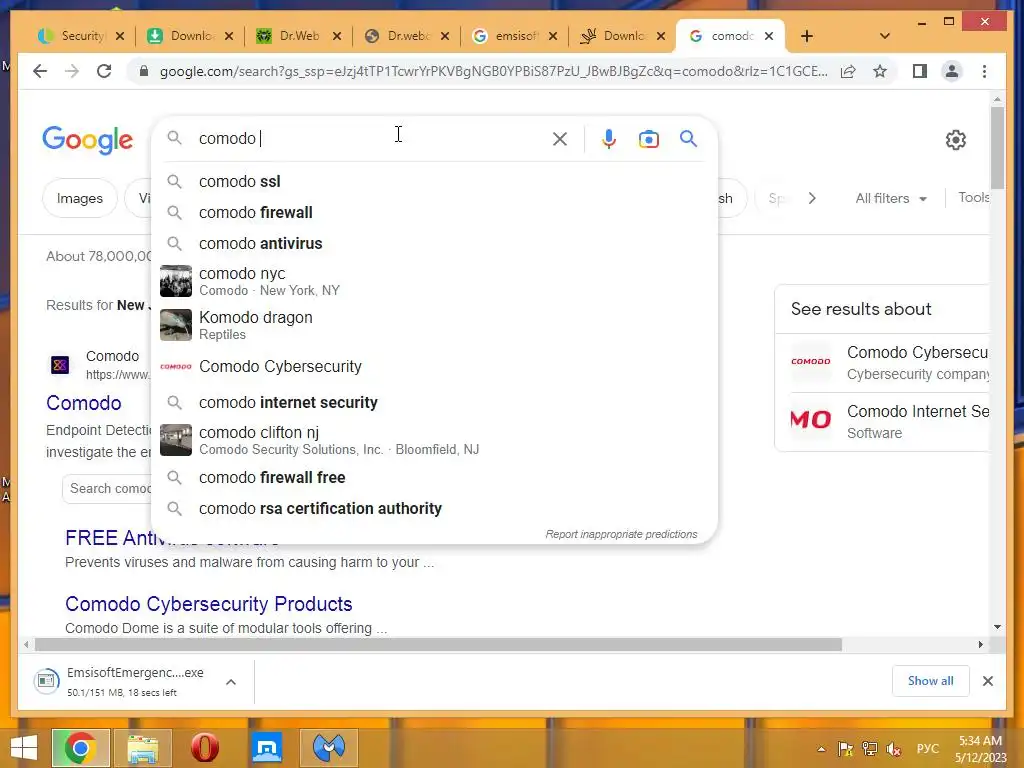The image size is (1024, 768).
Task: Open network tray icon
Action: [x=870, y=749]
